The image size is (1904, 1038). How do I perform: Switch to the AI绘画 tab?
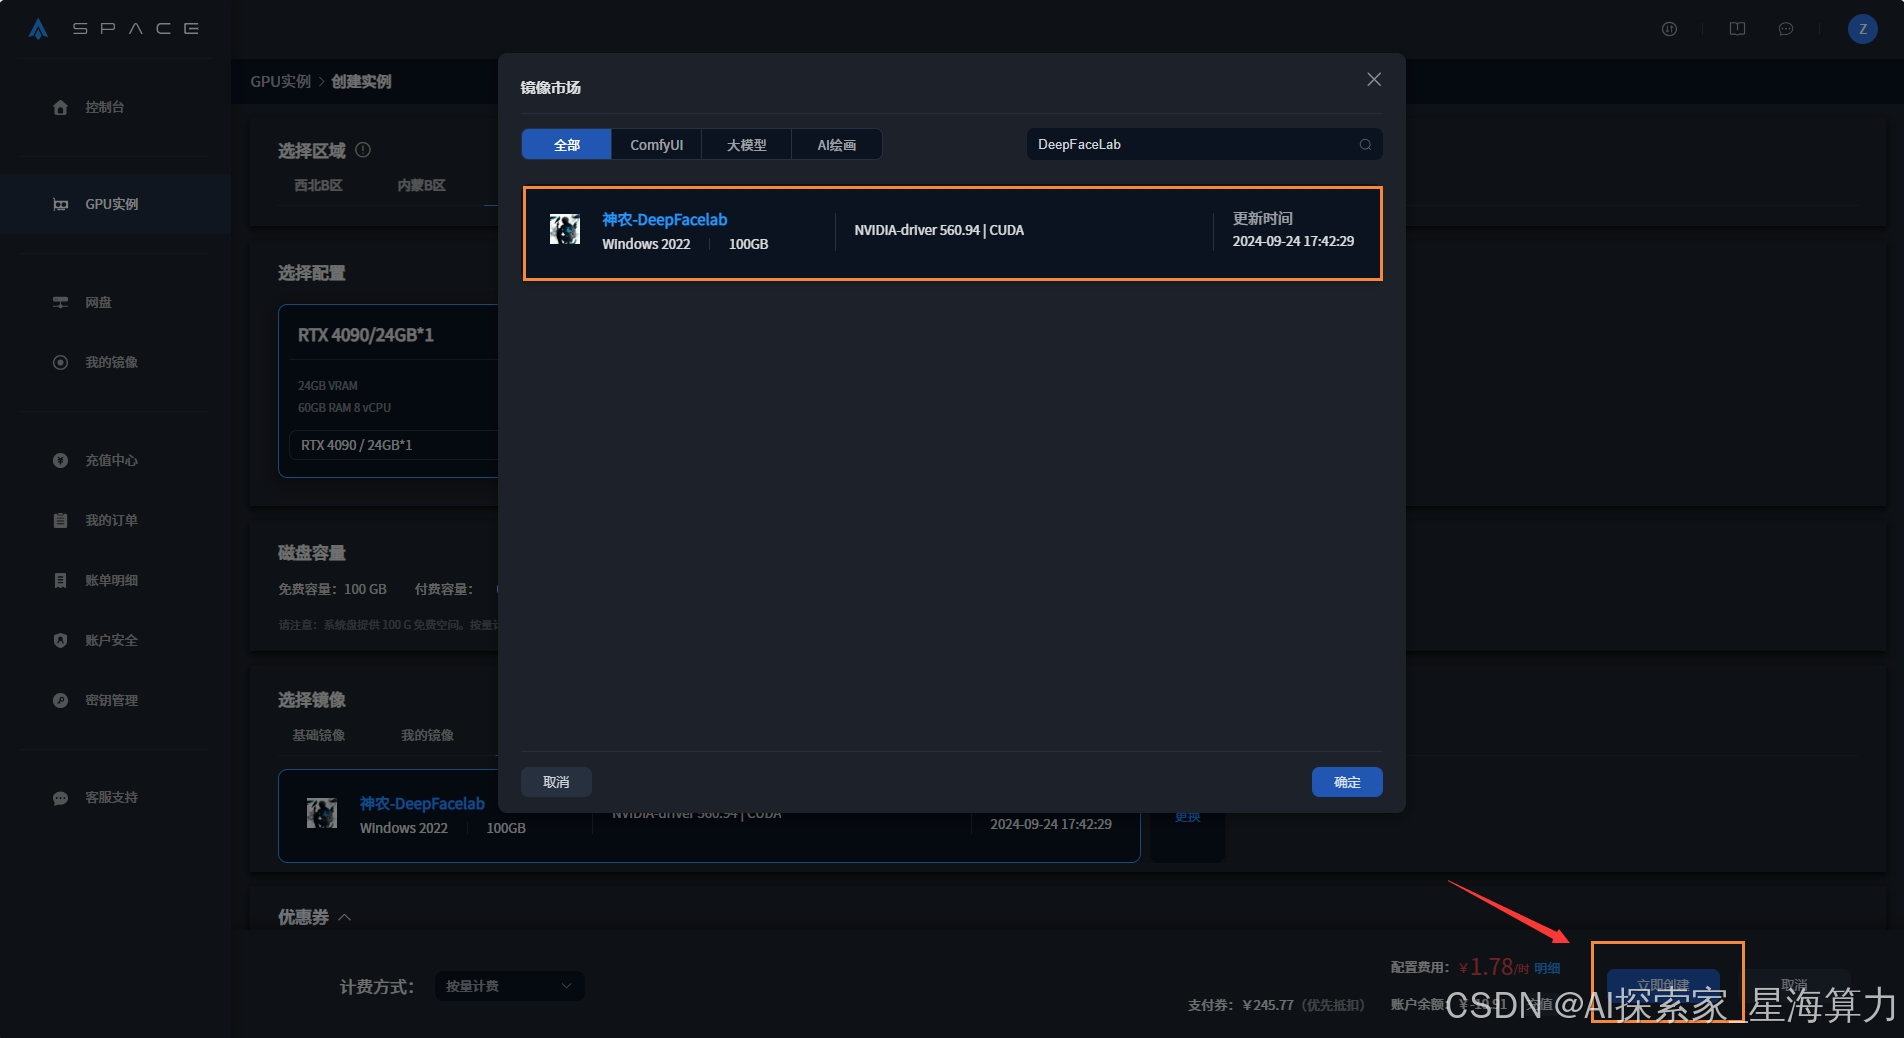click(x=836, y=145)
